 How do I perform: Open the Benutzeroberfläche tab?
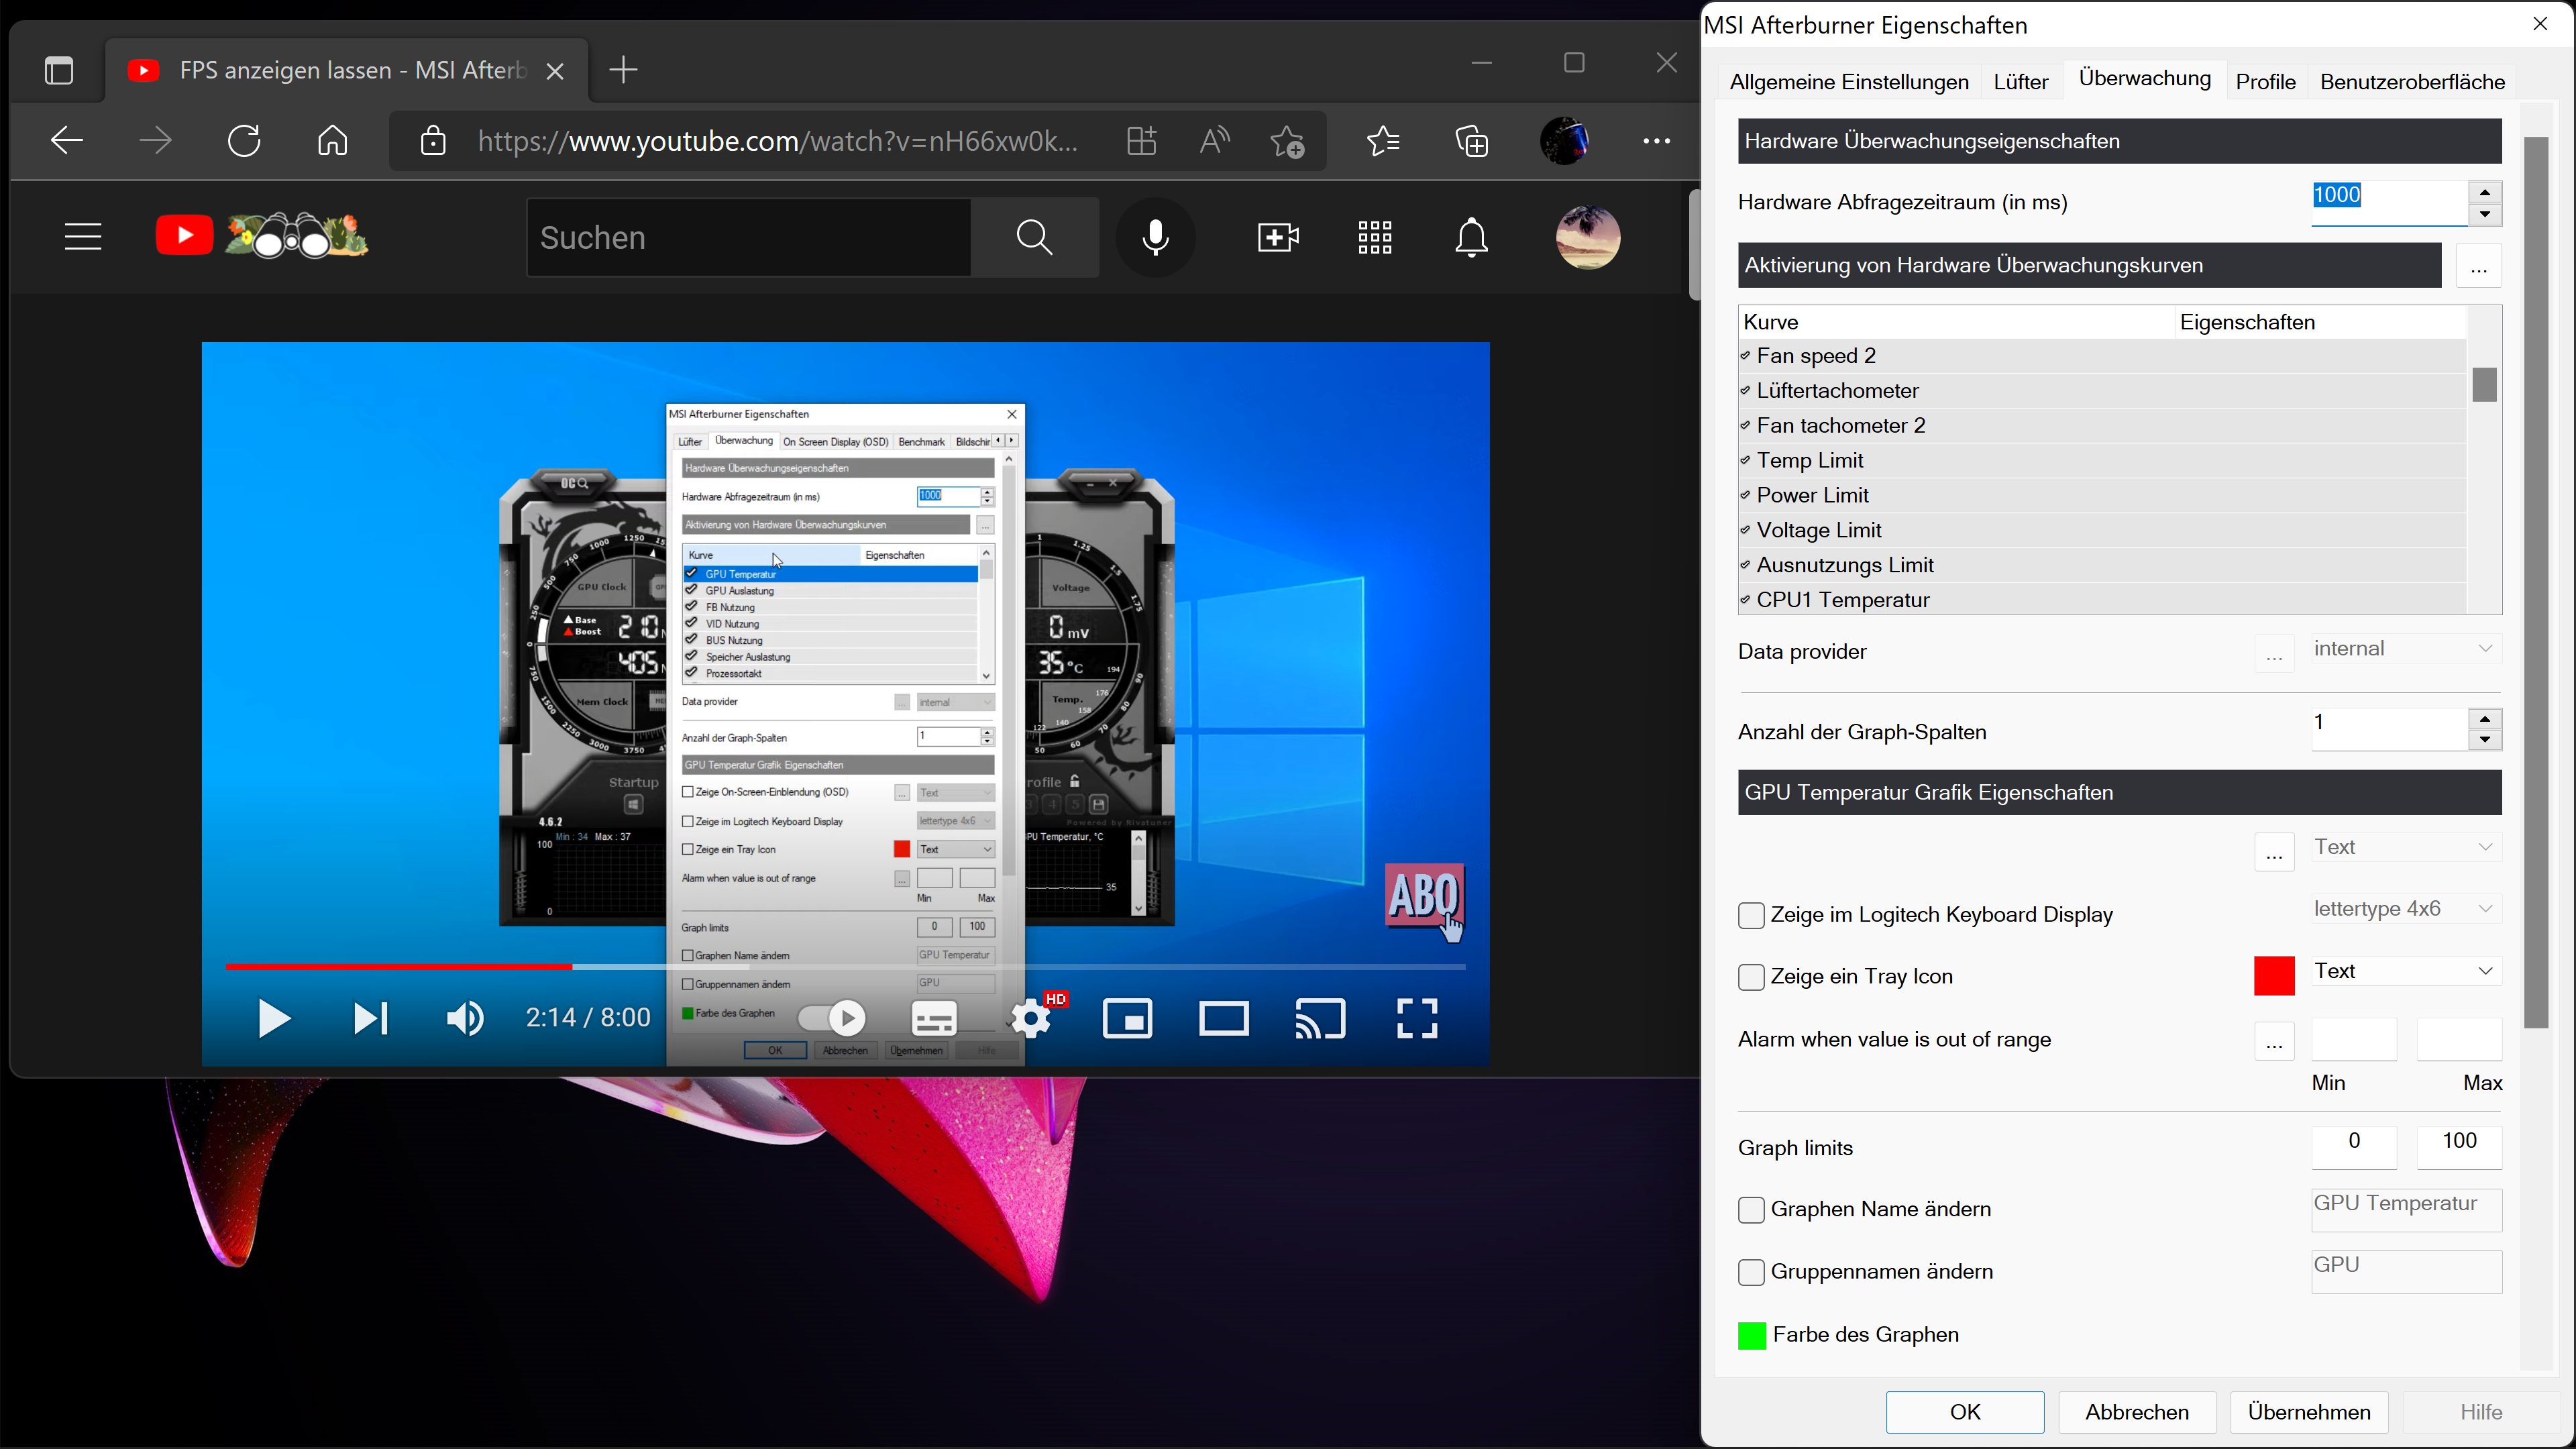(x=2412, y=82)
